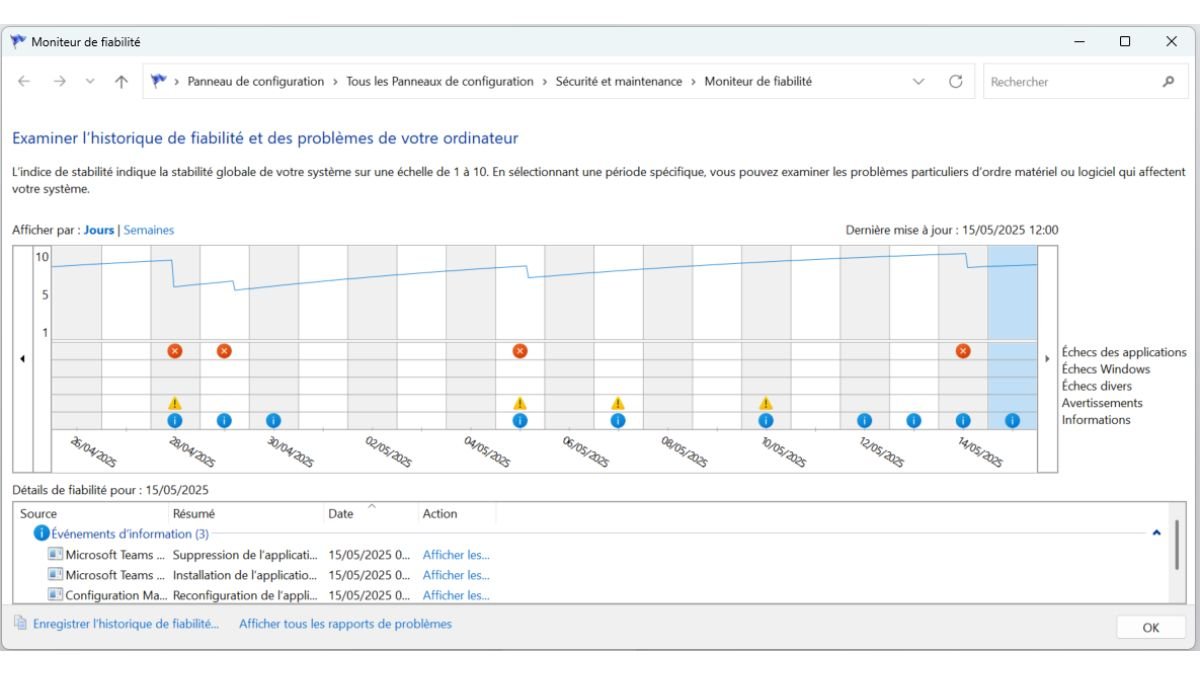Open the address bar dropdown chevron

(x=918, y=81)
